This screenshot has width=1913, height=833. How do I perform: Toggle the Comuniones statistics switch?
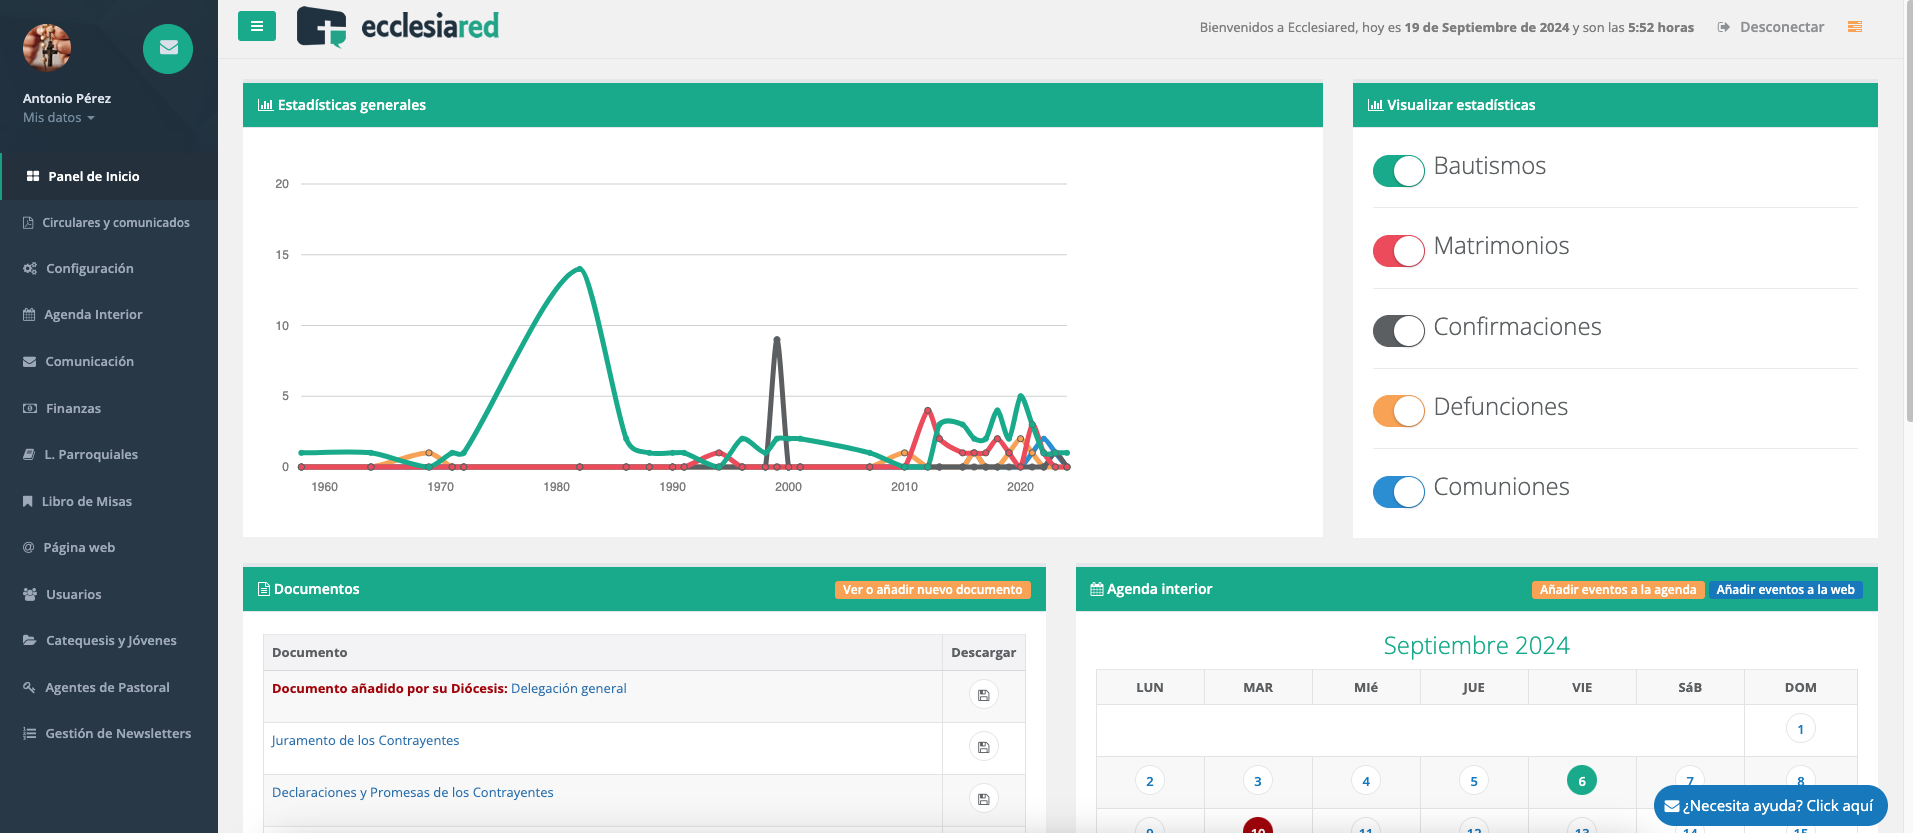[1399, 492]
